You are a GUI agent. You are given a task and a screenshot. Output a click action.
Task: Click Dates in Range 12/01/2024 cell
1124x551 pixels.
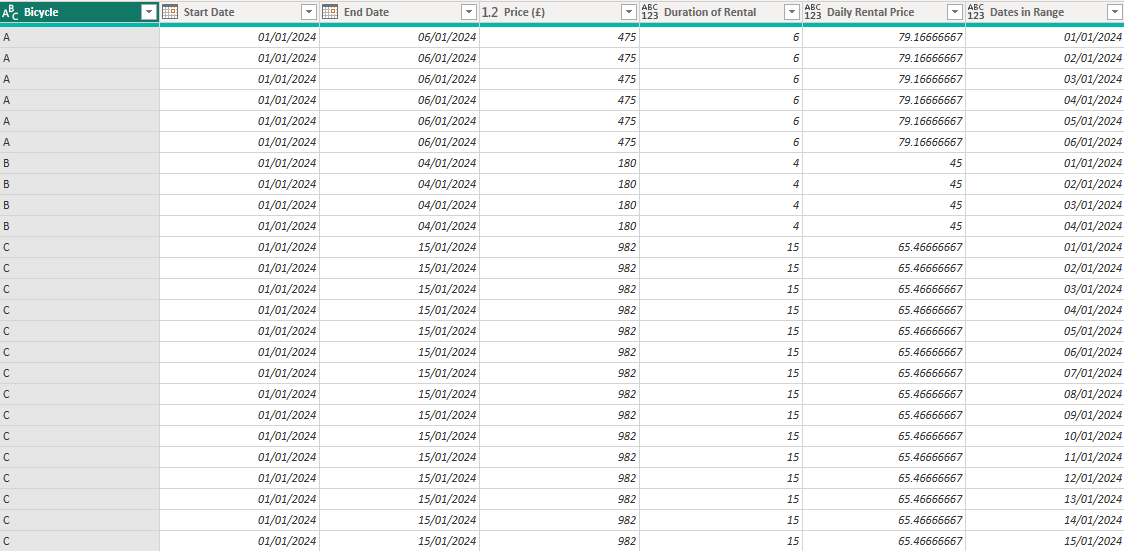1044,477
